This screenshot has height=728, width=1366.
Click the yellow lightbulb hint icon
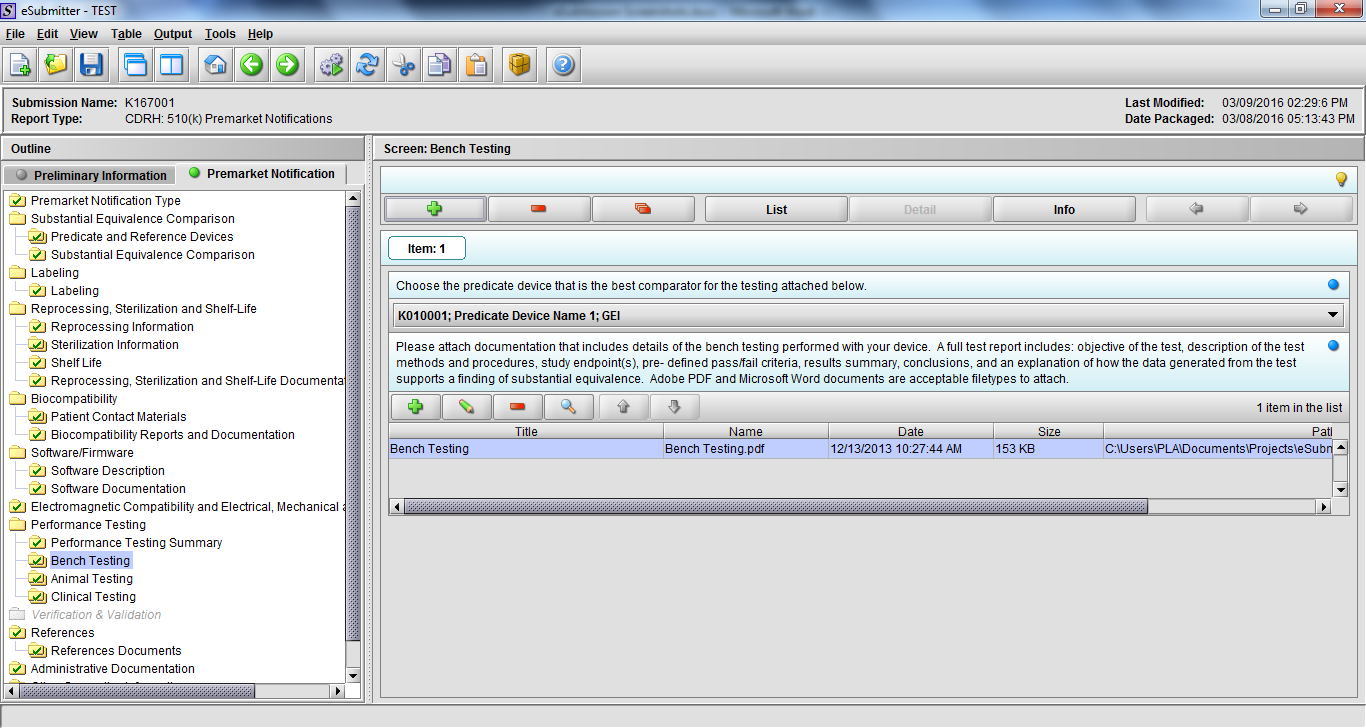point(1342,179)
